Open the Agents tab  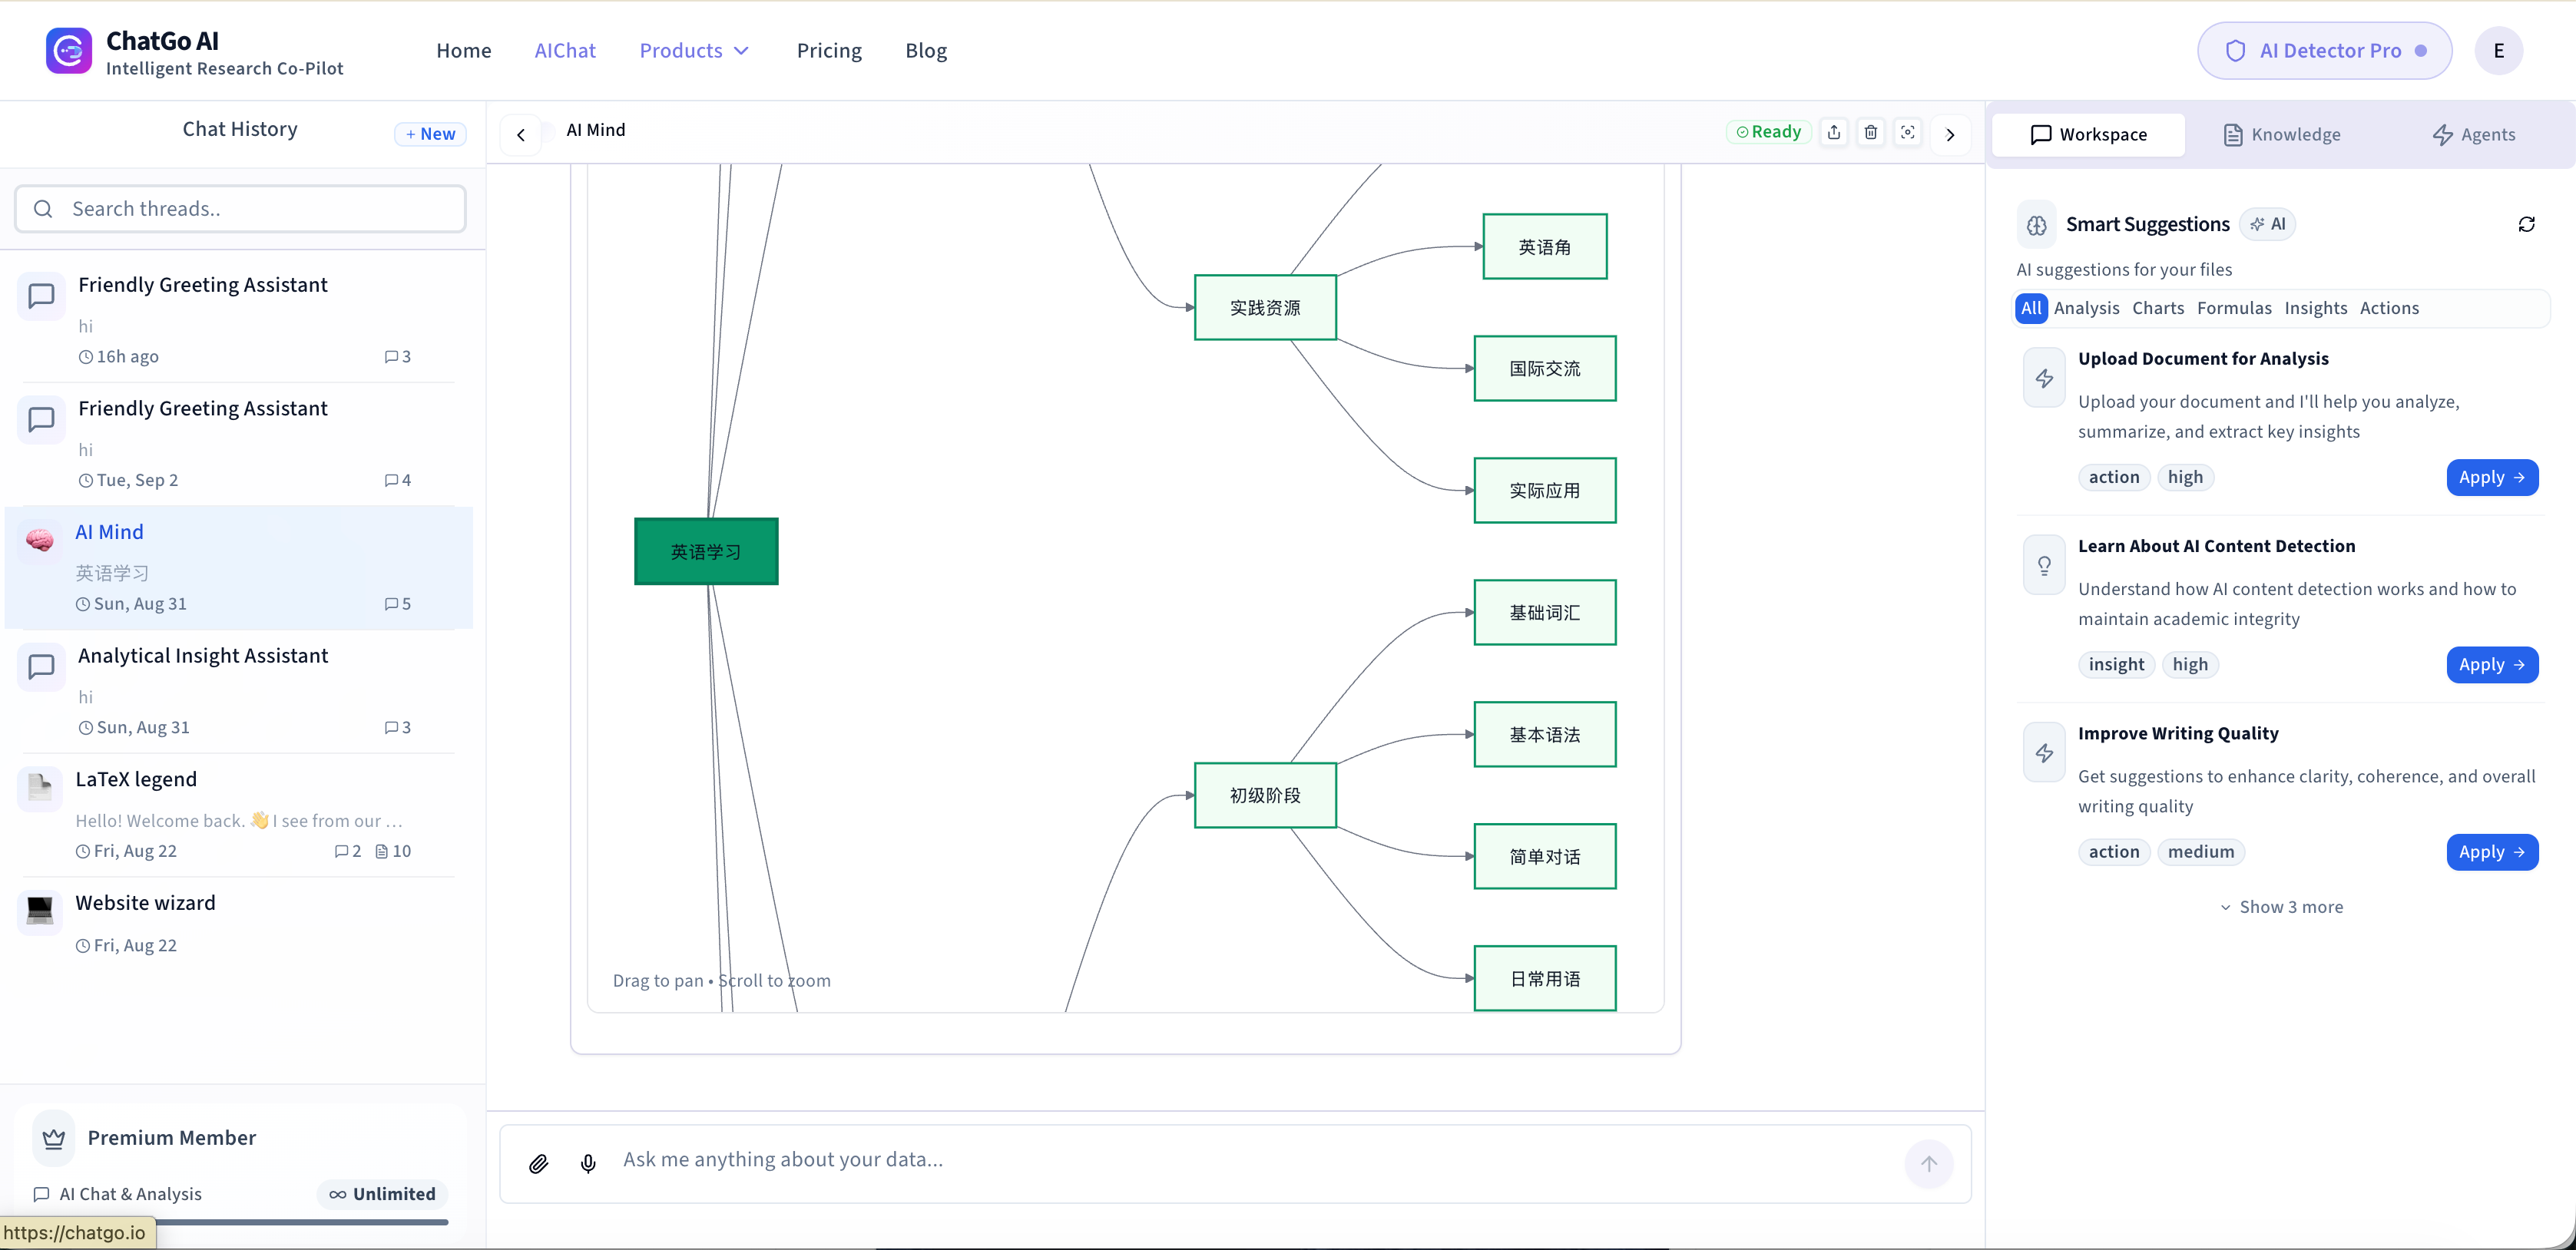[2473, 134]
